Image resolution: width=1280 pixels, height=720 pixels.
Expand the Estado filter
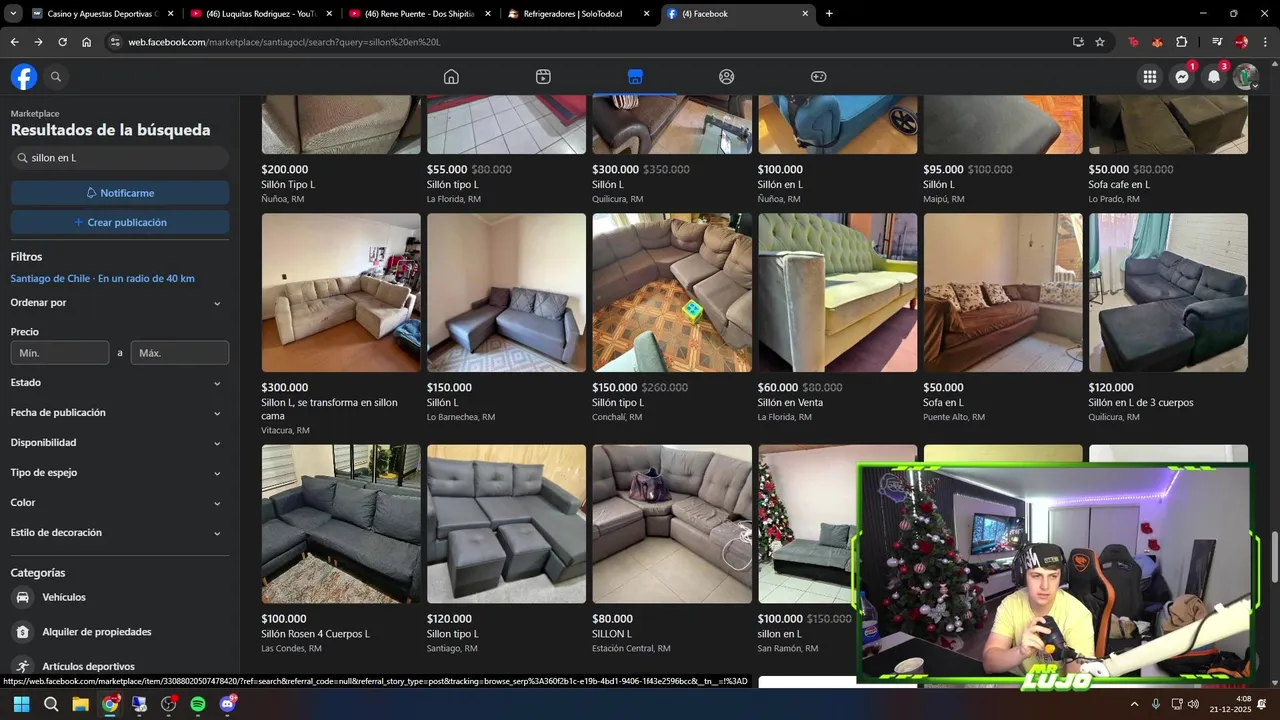tap(119, 383)
